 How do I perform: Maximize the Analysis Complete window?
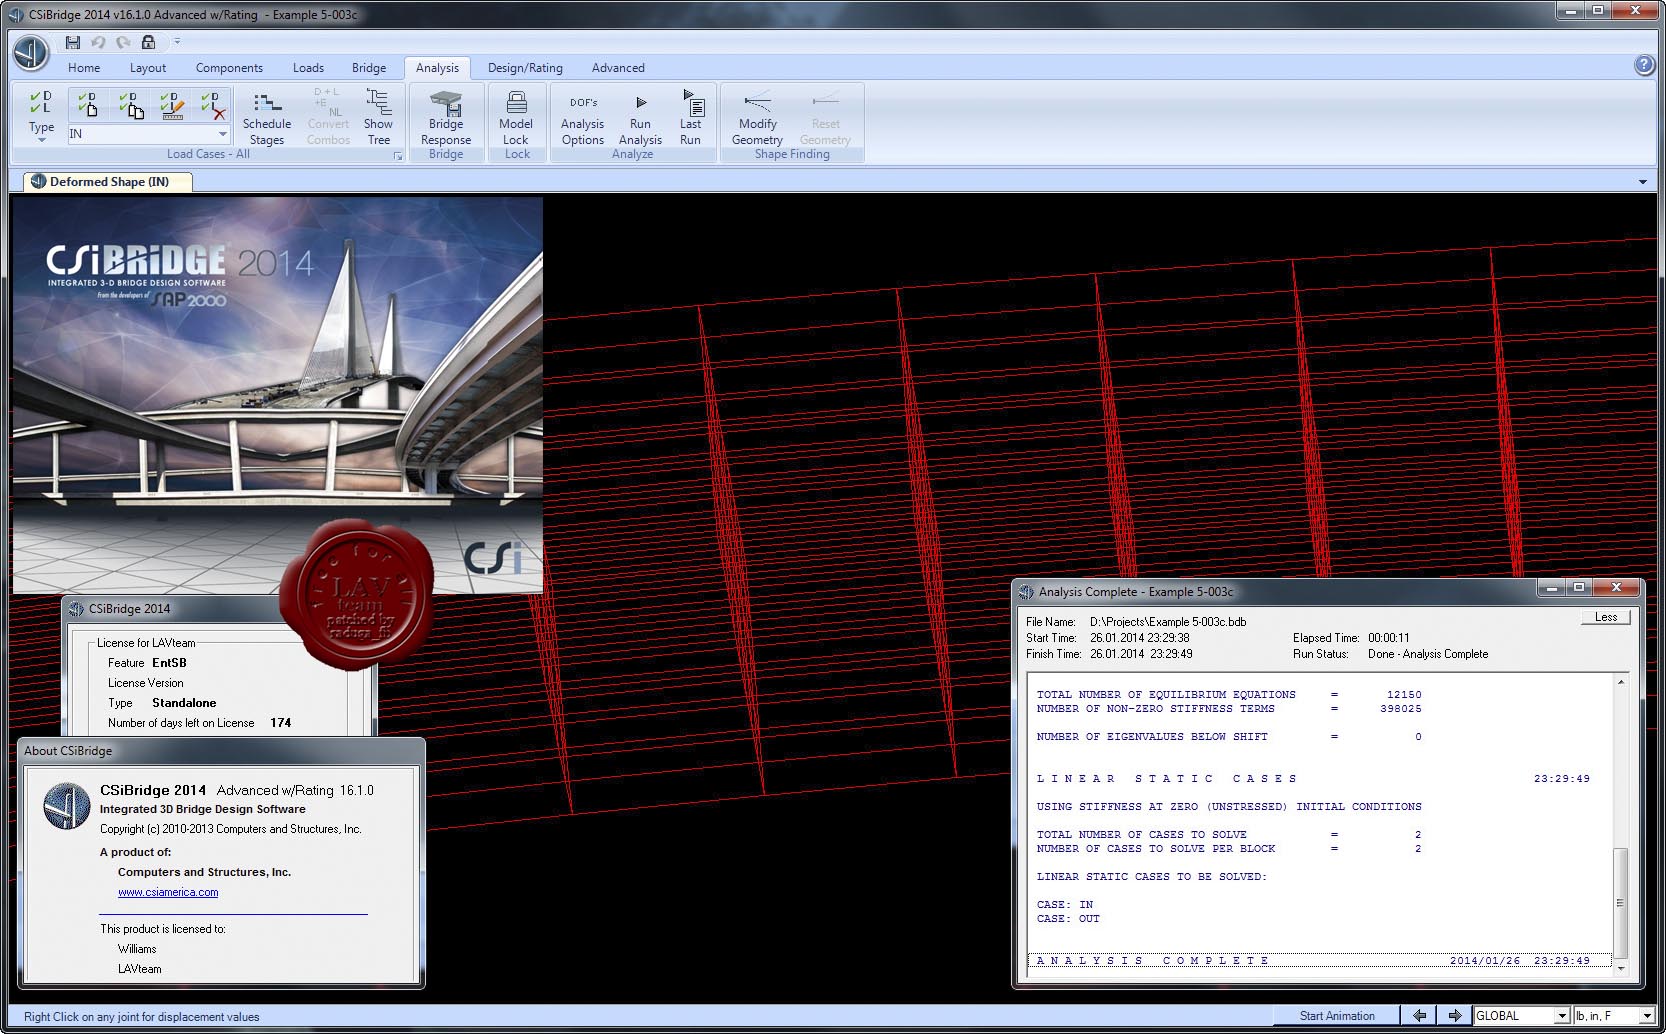1579,588
